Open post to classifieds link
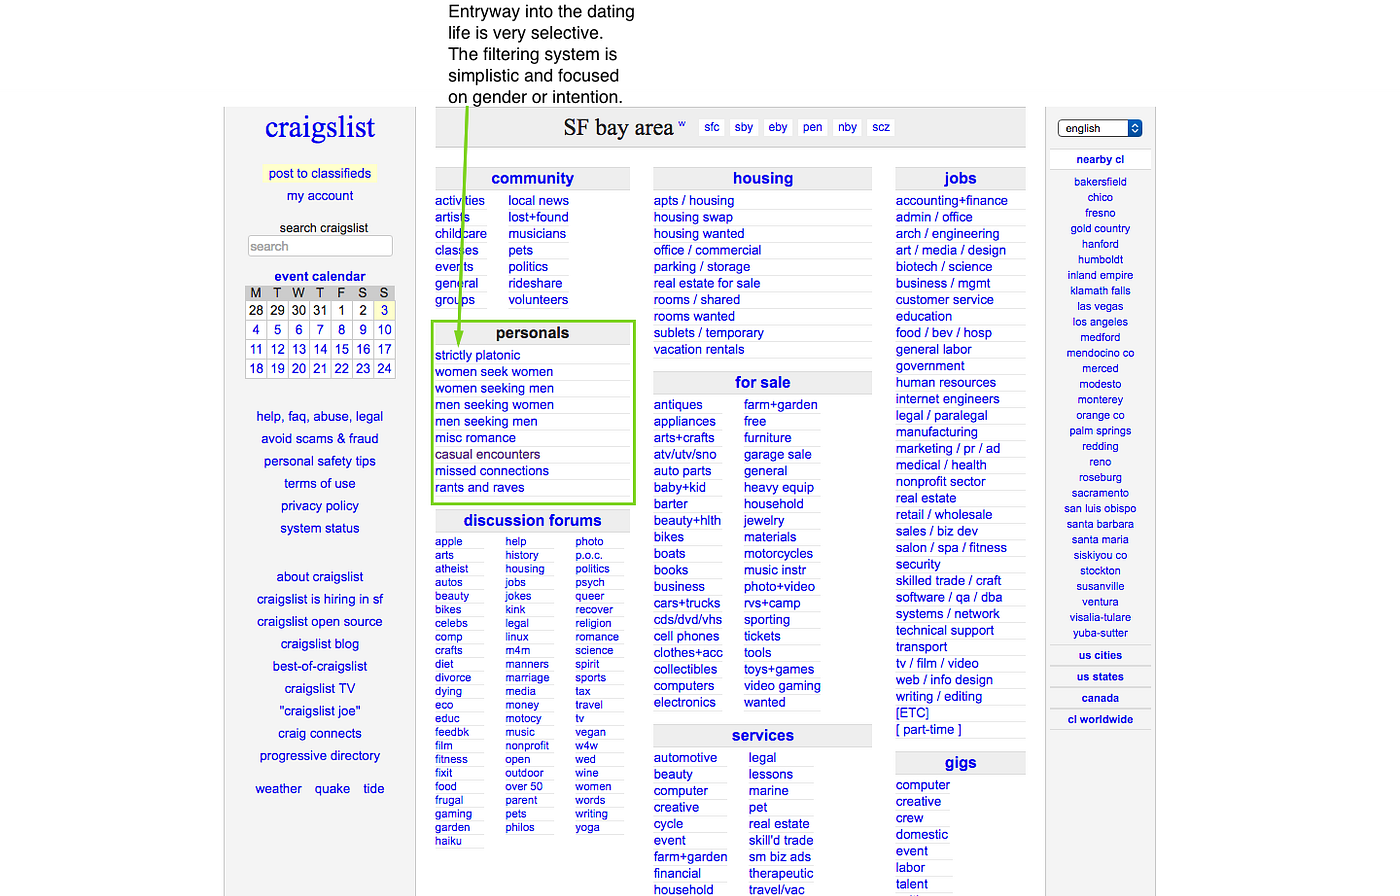Screen dimensions: 1400x896 click(320, 173)
